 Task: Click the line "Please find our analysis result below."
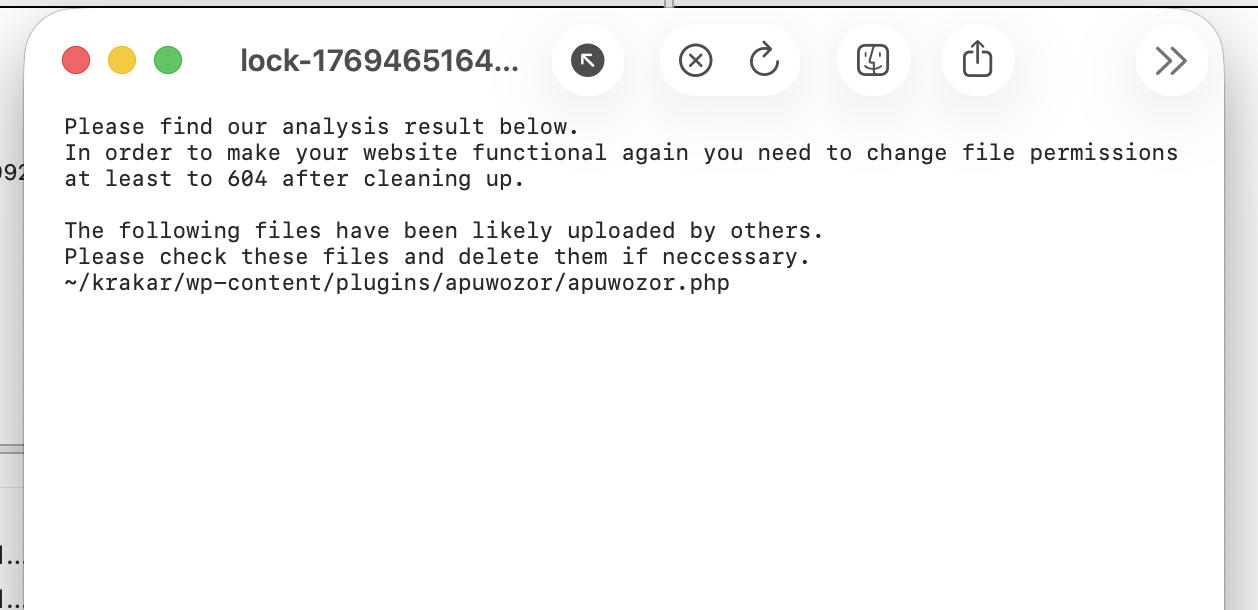click(x=322, y=127)
